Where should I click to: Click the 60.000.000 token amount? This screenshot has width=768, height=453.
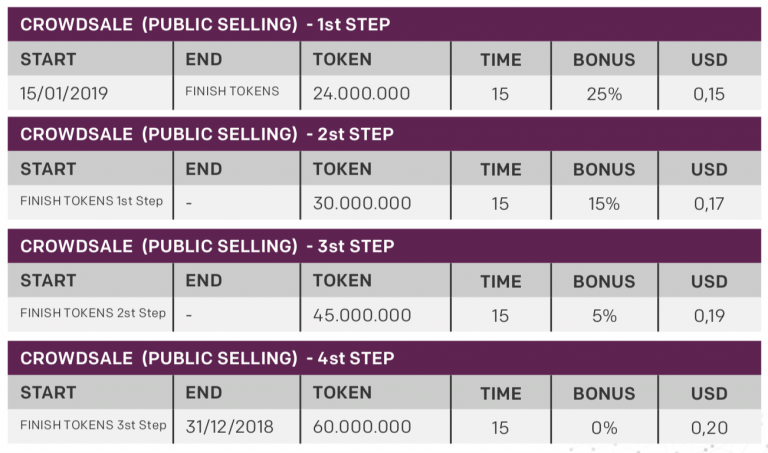pyautogui.click(x=361, y=427)
